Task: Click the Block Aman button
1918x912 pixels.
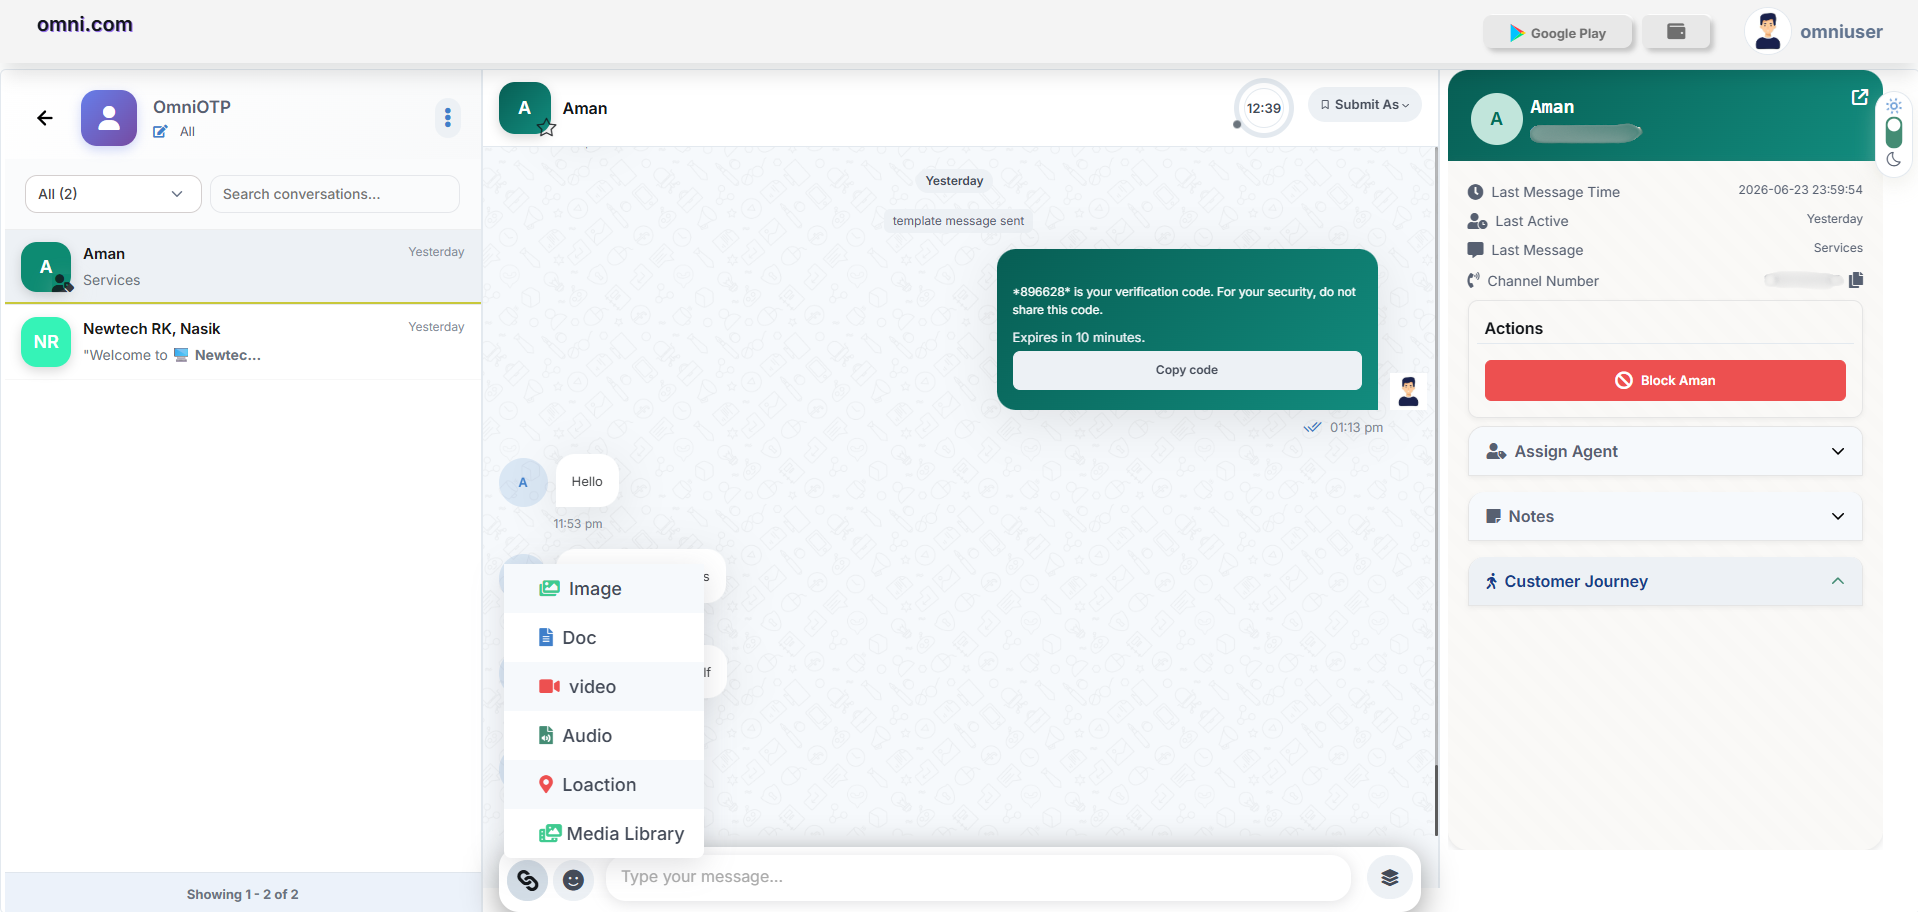Action: pos(1665,381)
